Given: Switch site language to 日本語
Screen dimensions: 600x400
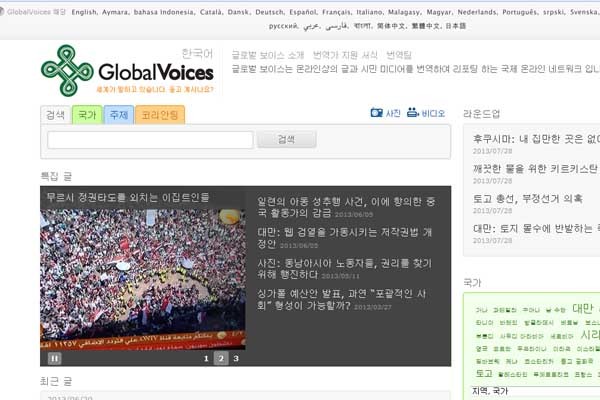Looking at the screenshot, I should tap(455, 26).
